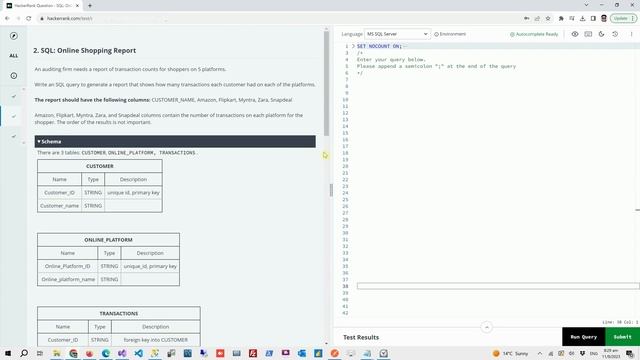Viewport: 640px width, 360px height.
Task: Fold code at line 1 chevron
Action: click(x=353, y=46)
